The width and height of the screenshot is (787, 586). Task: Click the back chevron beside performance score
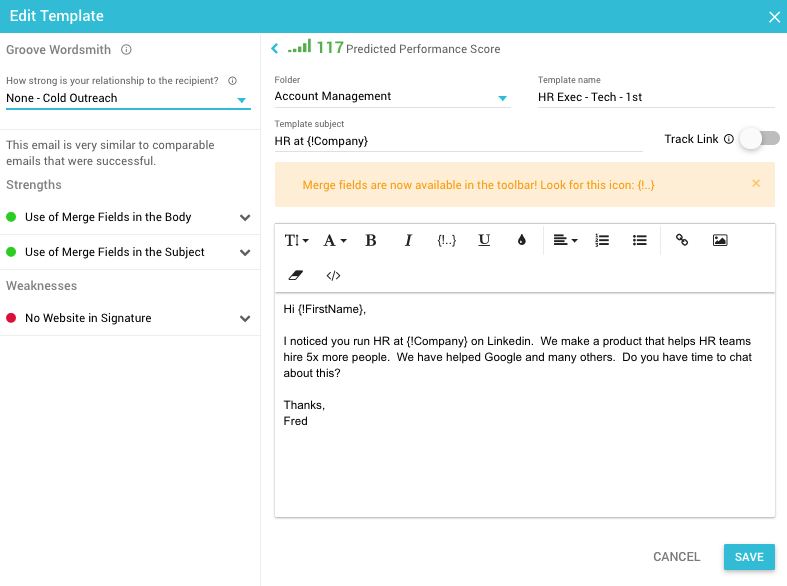(x=275, y=48)
